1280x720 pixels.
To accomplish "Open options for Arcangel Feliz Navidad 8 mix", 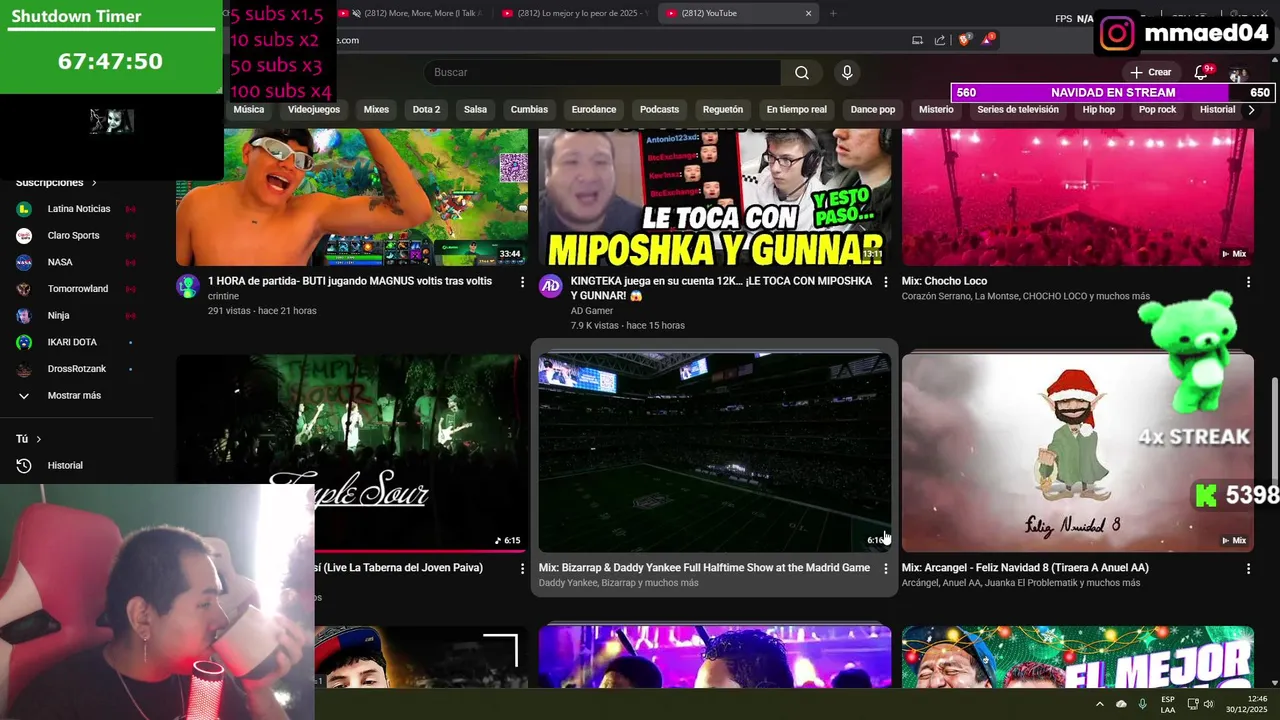I will point(1248,568).
